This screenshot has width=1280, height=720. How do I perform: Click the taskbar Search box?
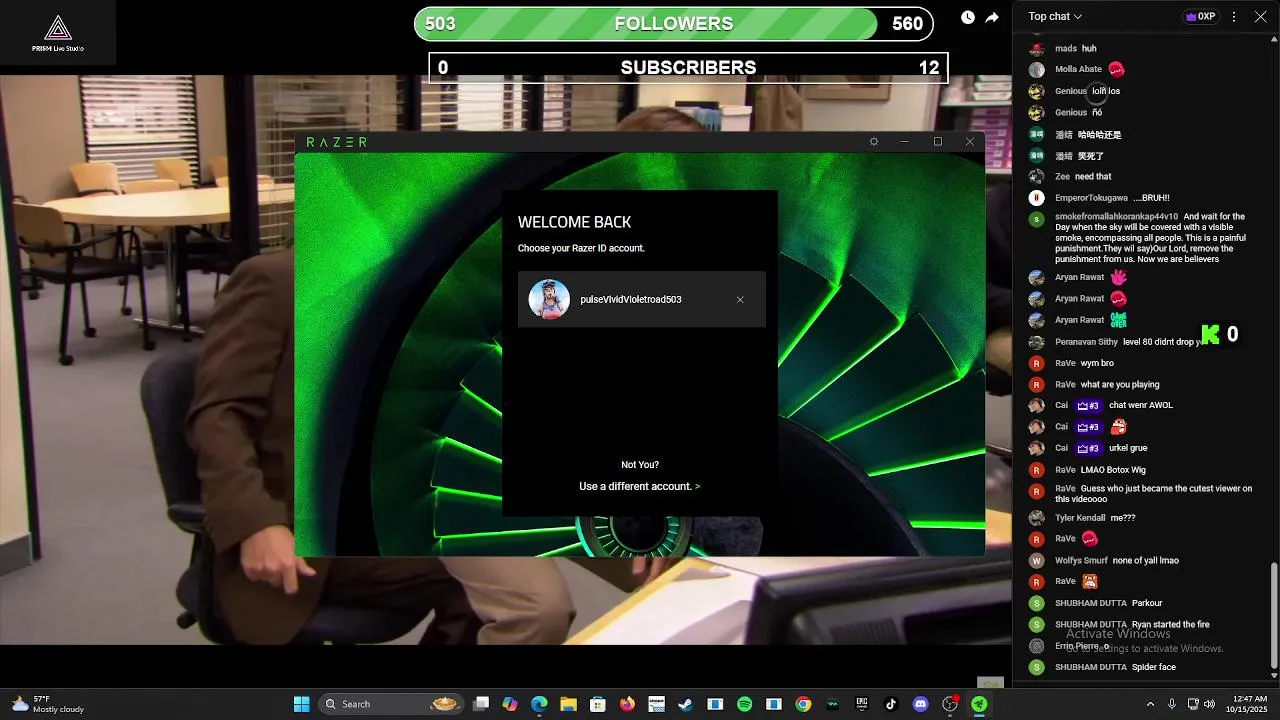tap(391, 704)
